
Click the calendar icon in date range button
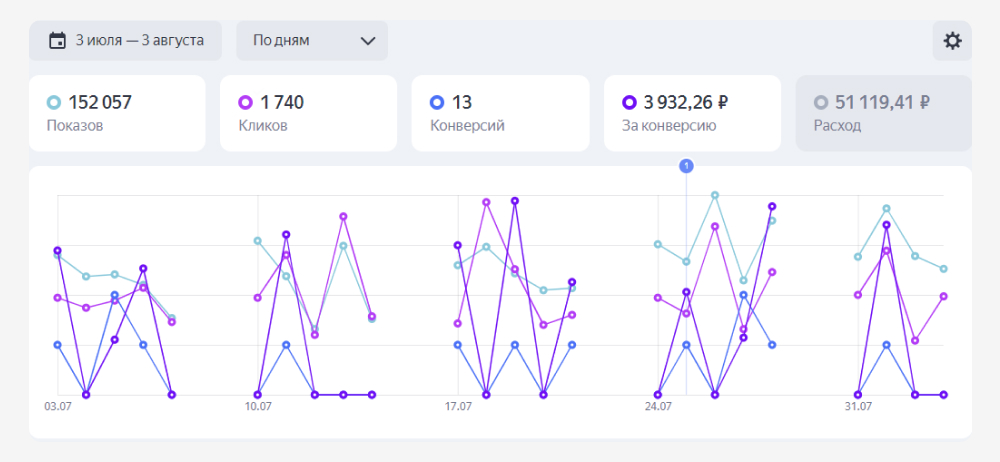(x=57, y=41)
